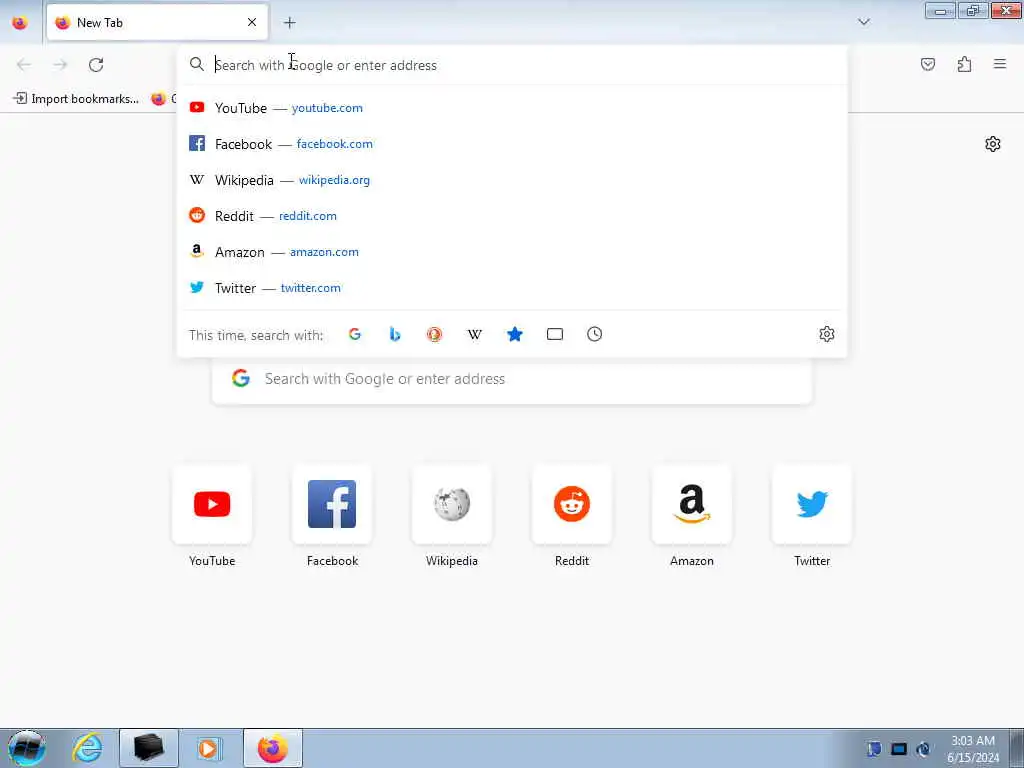Select Wikipedia suggestion in address dropdown
The width and height of the screenshot is (1024, 768).
(x=512, y=180)
